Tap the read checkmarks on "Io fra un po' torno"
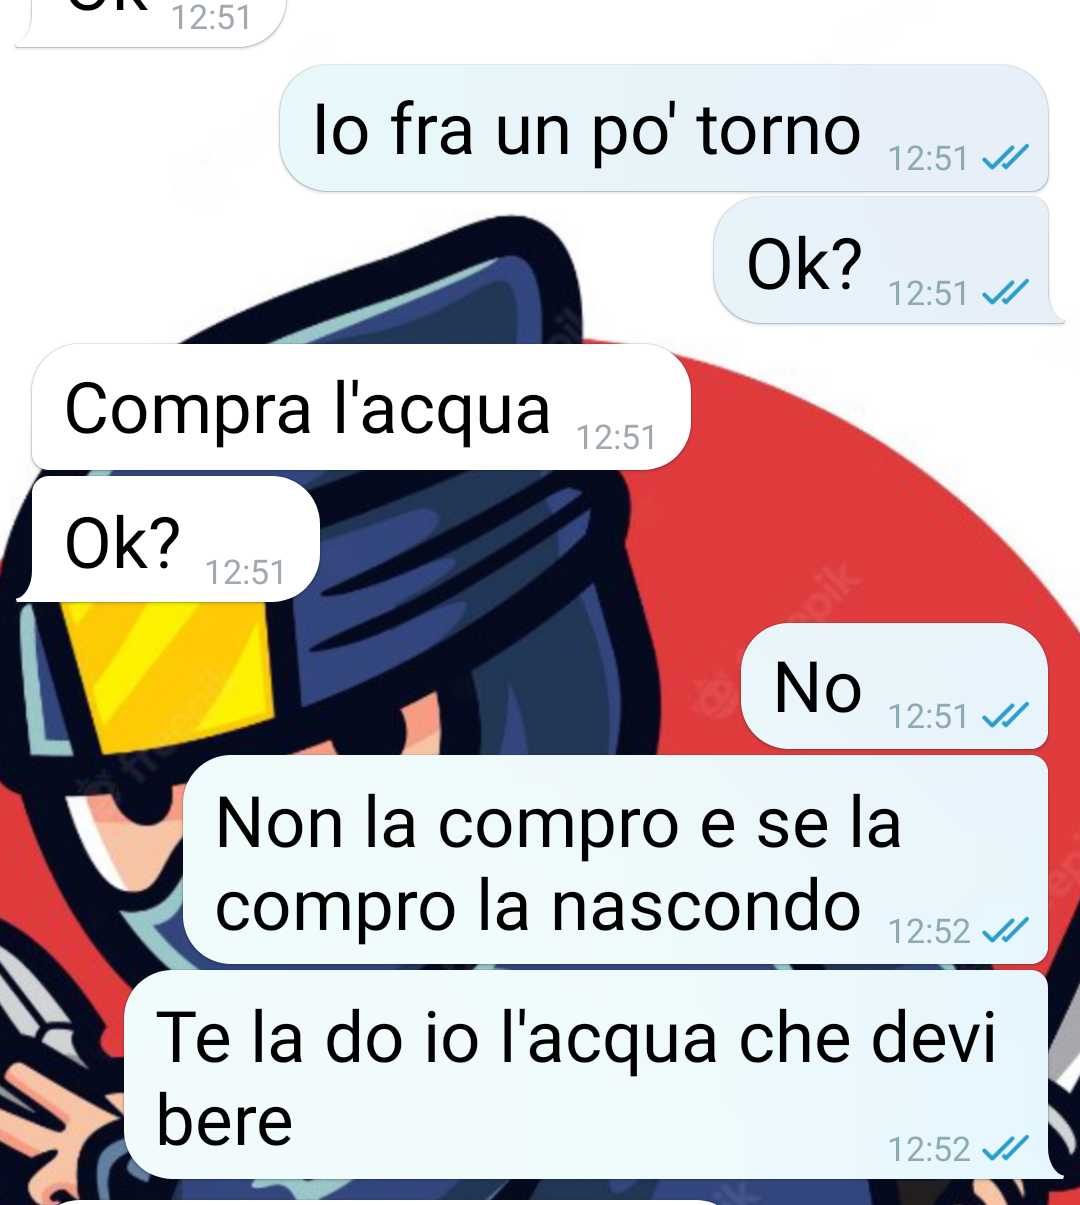The image size is (1080, 1205). (x=1005, y=158)
